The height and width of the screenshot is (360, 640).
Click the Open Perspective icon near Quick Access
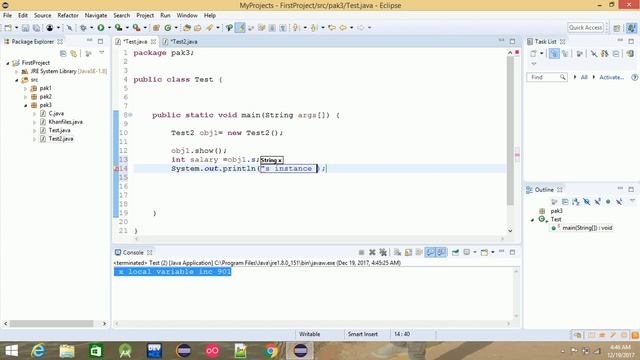click(x=617, y=28)
